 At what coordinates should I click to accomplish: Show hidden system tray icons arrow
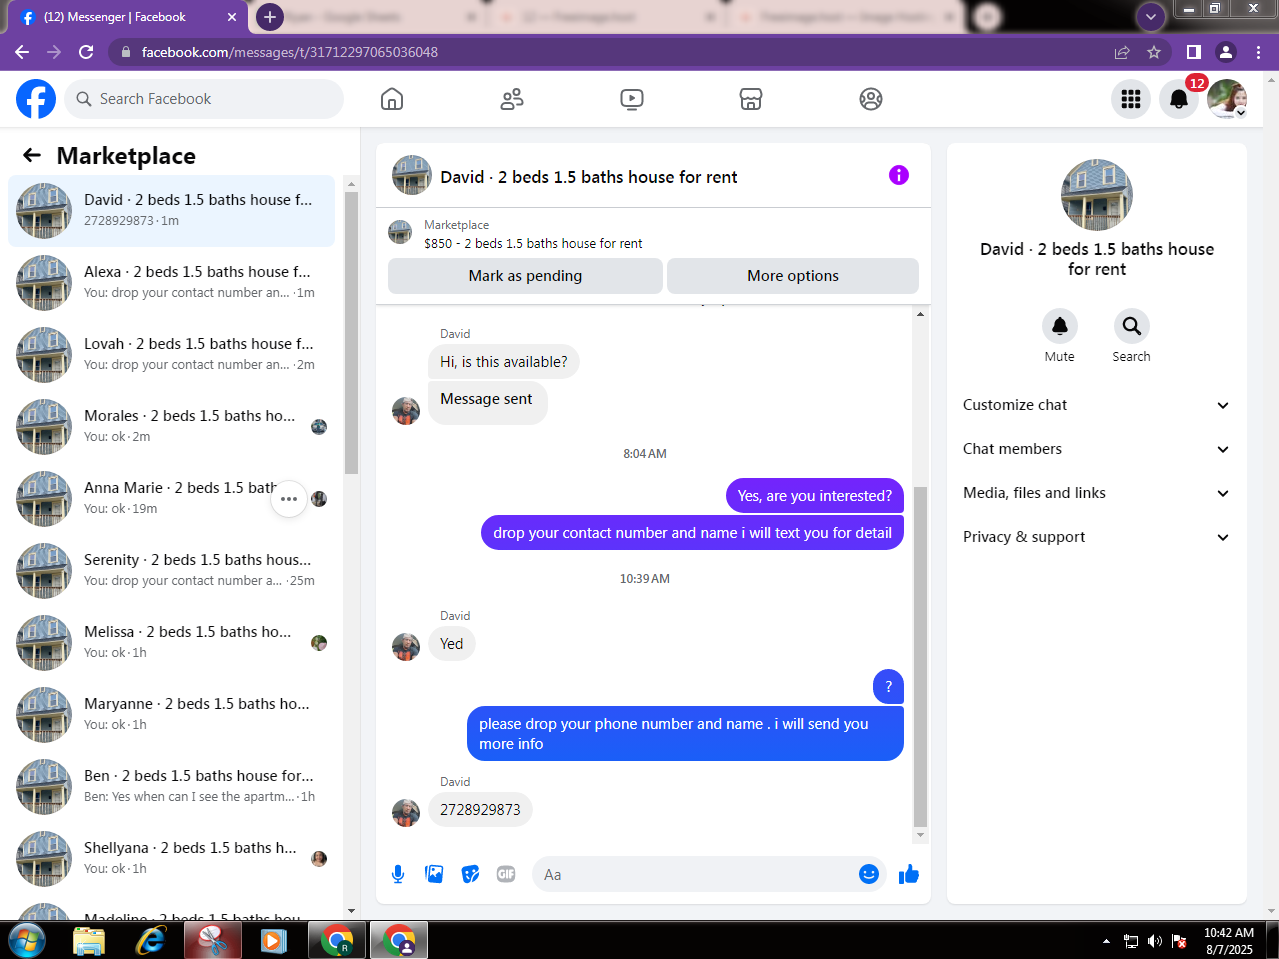pyautogui.click(x=1106, y=941)
